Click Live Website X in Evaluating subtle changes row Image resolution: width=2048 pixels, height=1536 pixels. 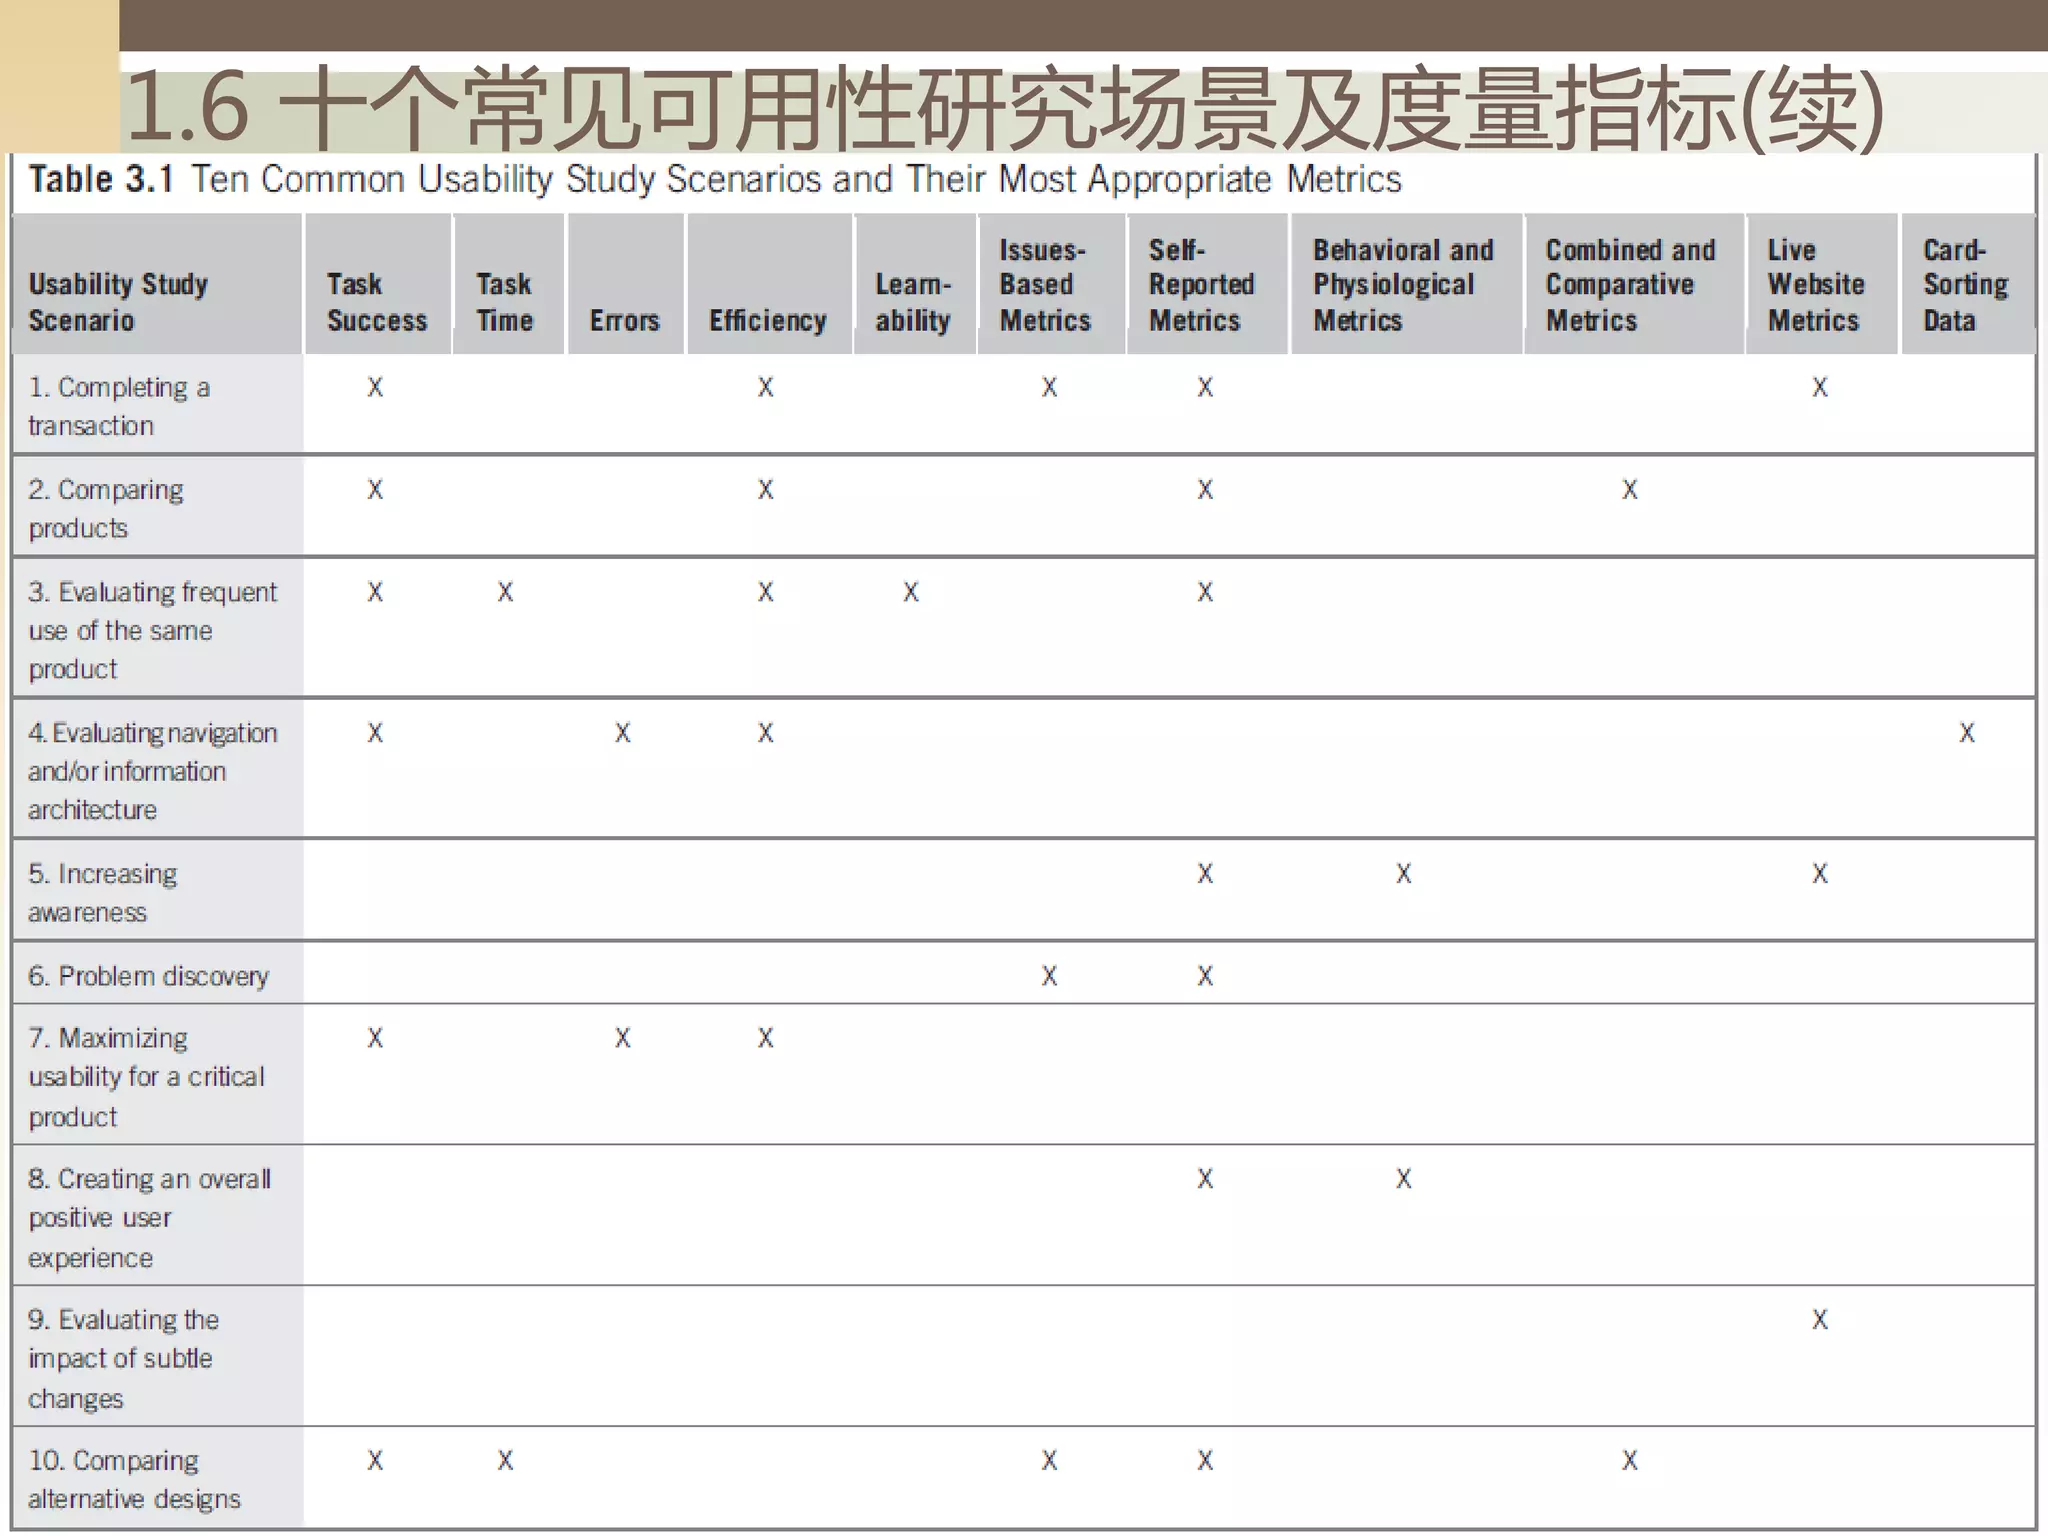point(1820,1320)
